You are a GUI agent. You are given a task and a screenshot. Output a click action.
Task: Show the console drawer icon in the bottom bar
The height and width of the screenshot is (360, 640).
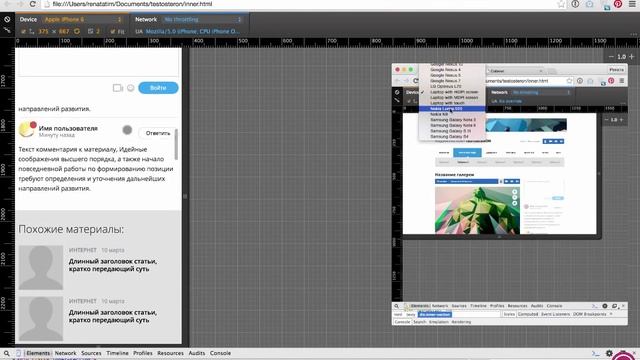596,353
